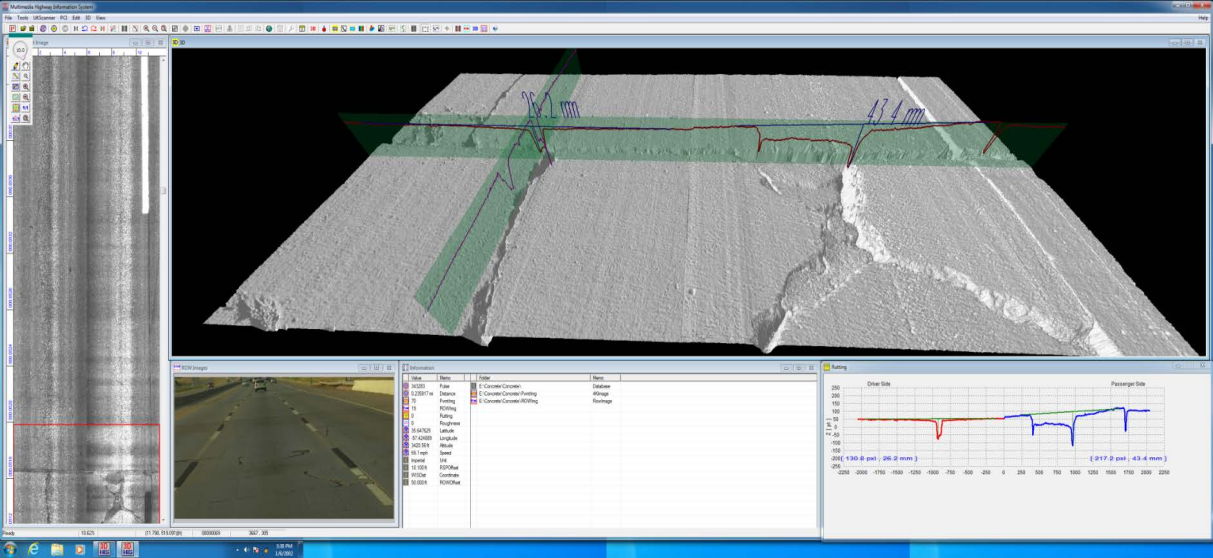Viewport: 1213px width, 558px height.
Task: Click the open folder icon in the toolbar
Action: (x=21, y=29)
